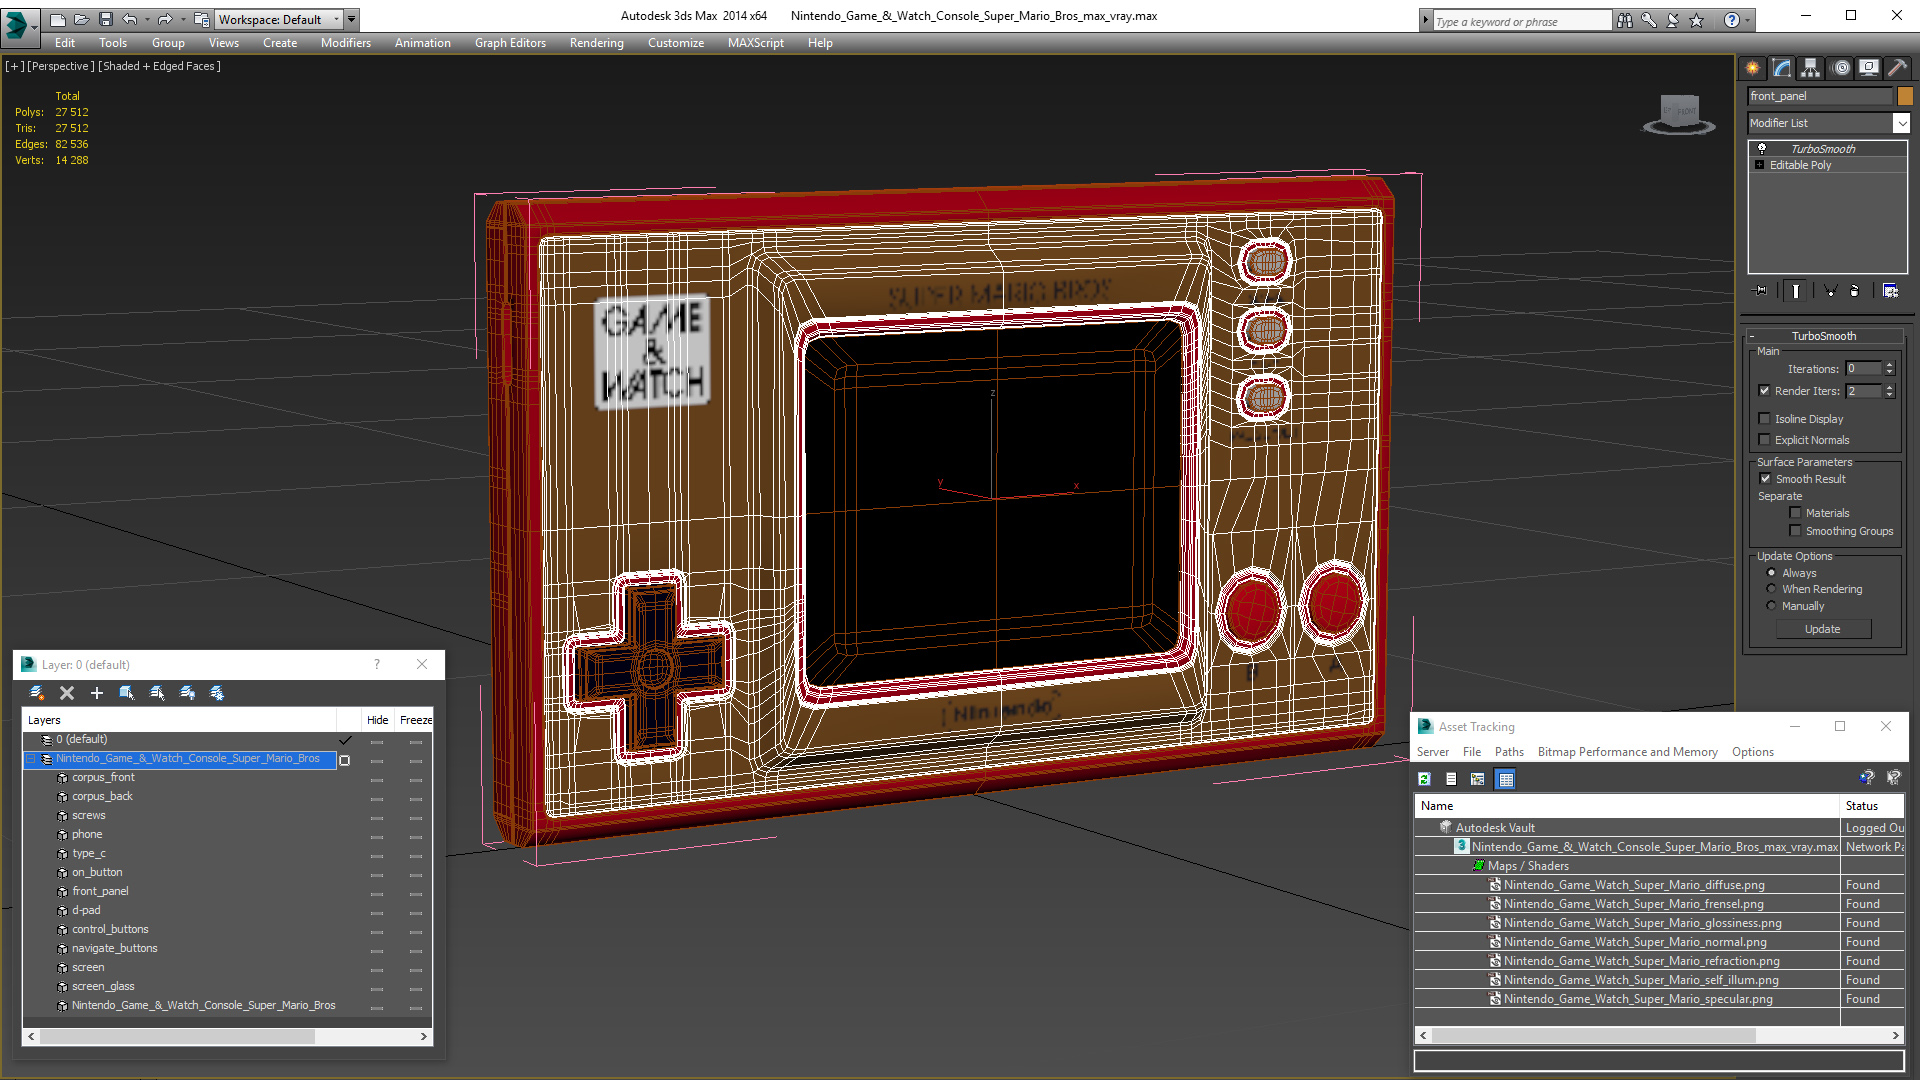
Task: Toggle TurboSmooth modifier lightbulb
Action: 1762,148
